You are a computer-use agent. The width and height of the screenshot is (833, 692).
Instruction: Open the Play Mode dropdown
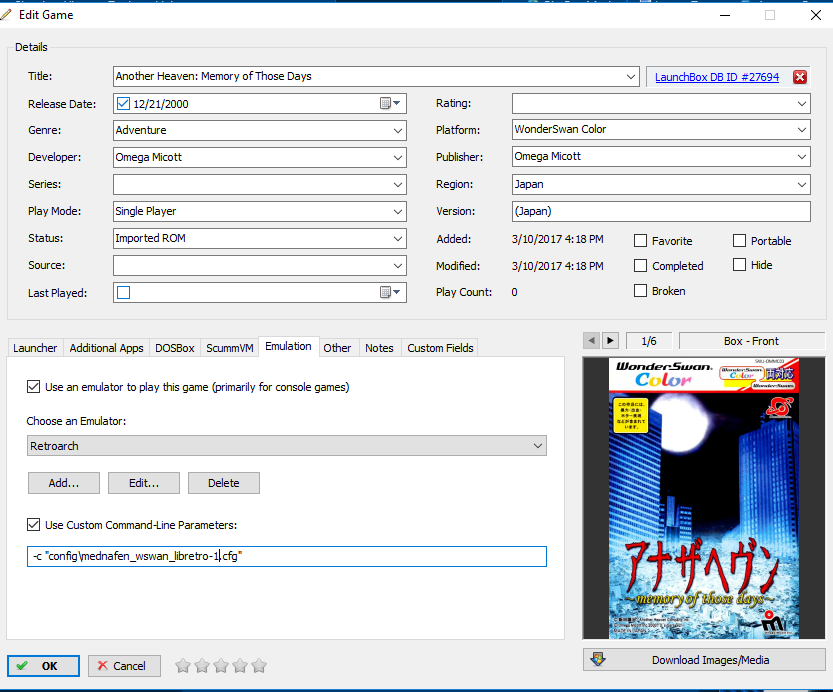click(x=398, y=211)
